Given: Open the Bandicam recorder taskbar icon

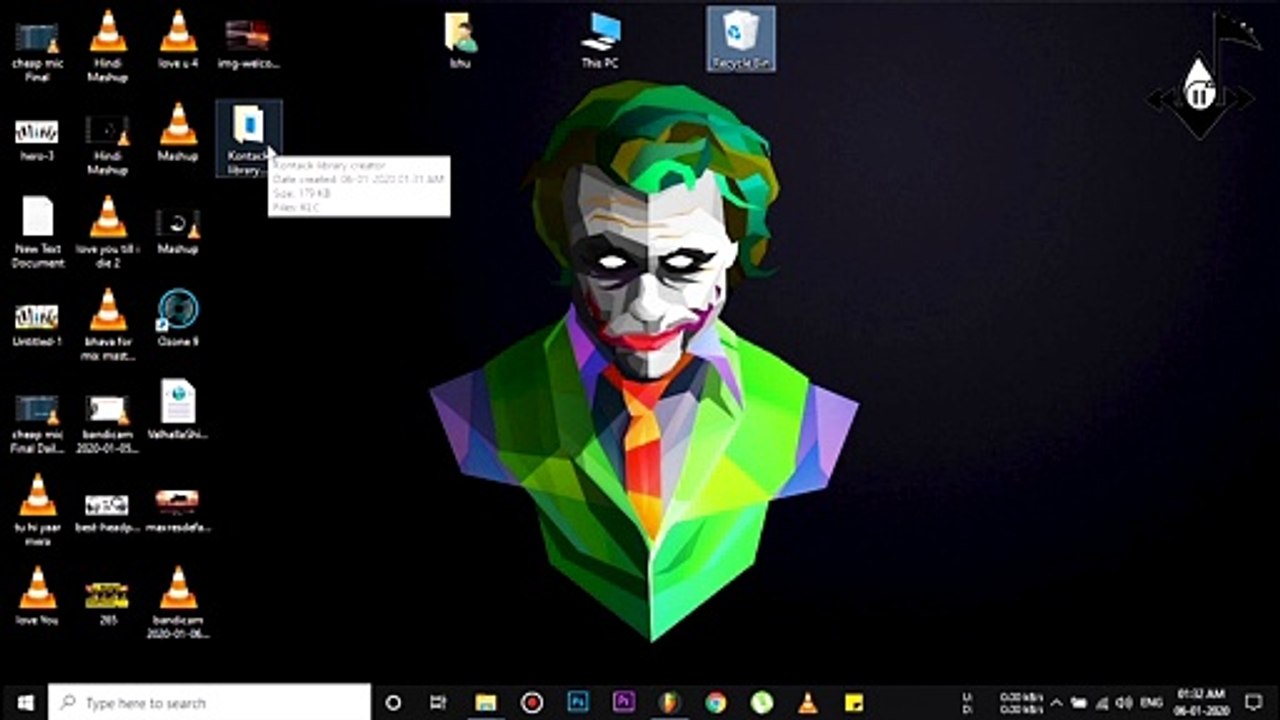Looking at the screenshot, I should (532, 702).
